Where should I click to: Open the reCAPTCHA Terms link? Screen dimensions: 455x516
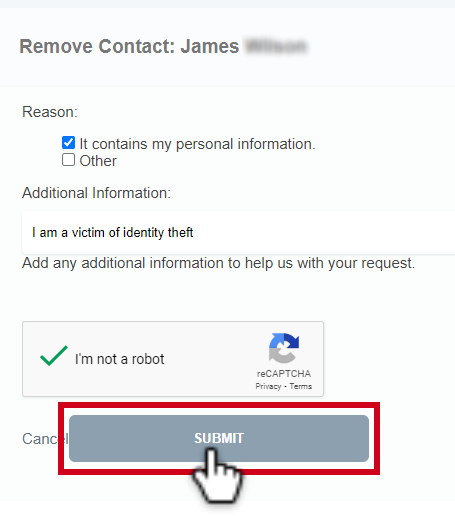[x=301, y=386]
